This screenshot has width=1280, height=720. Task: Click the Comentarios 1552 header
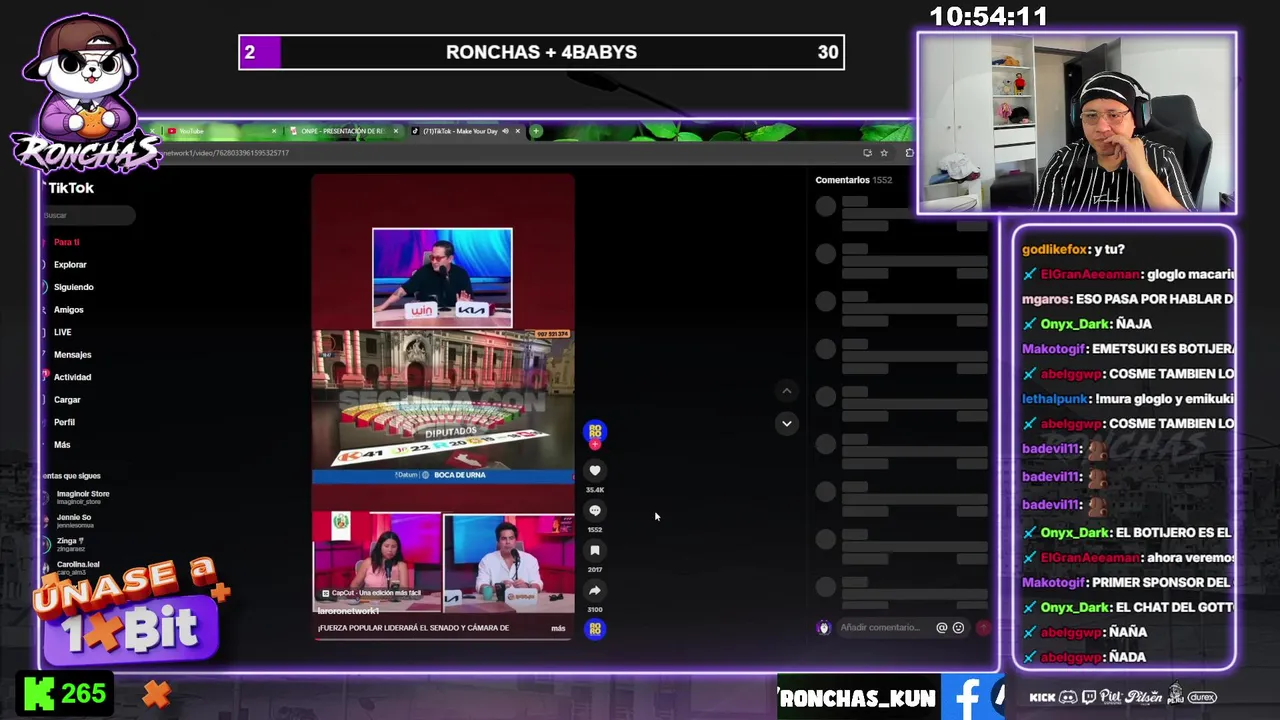pos(853,180)
